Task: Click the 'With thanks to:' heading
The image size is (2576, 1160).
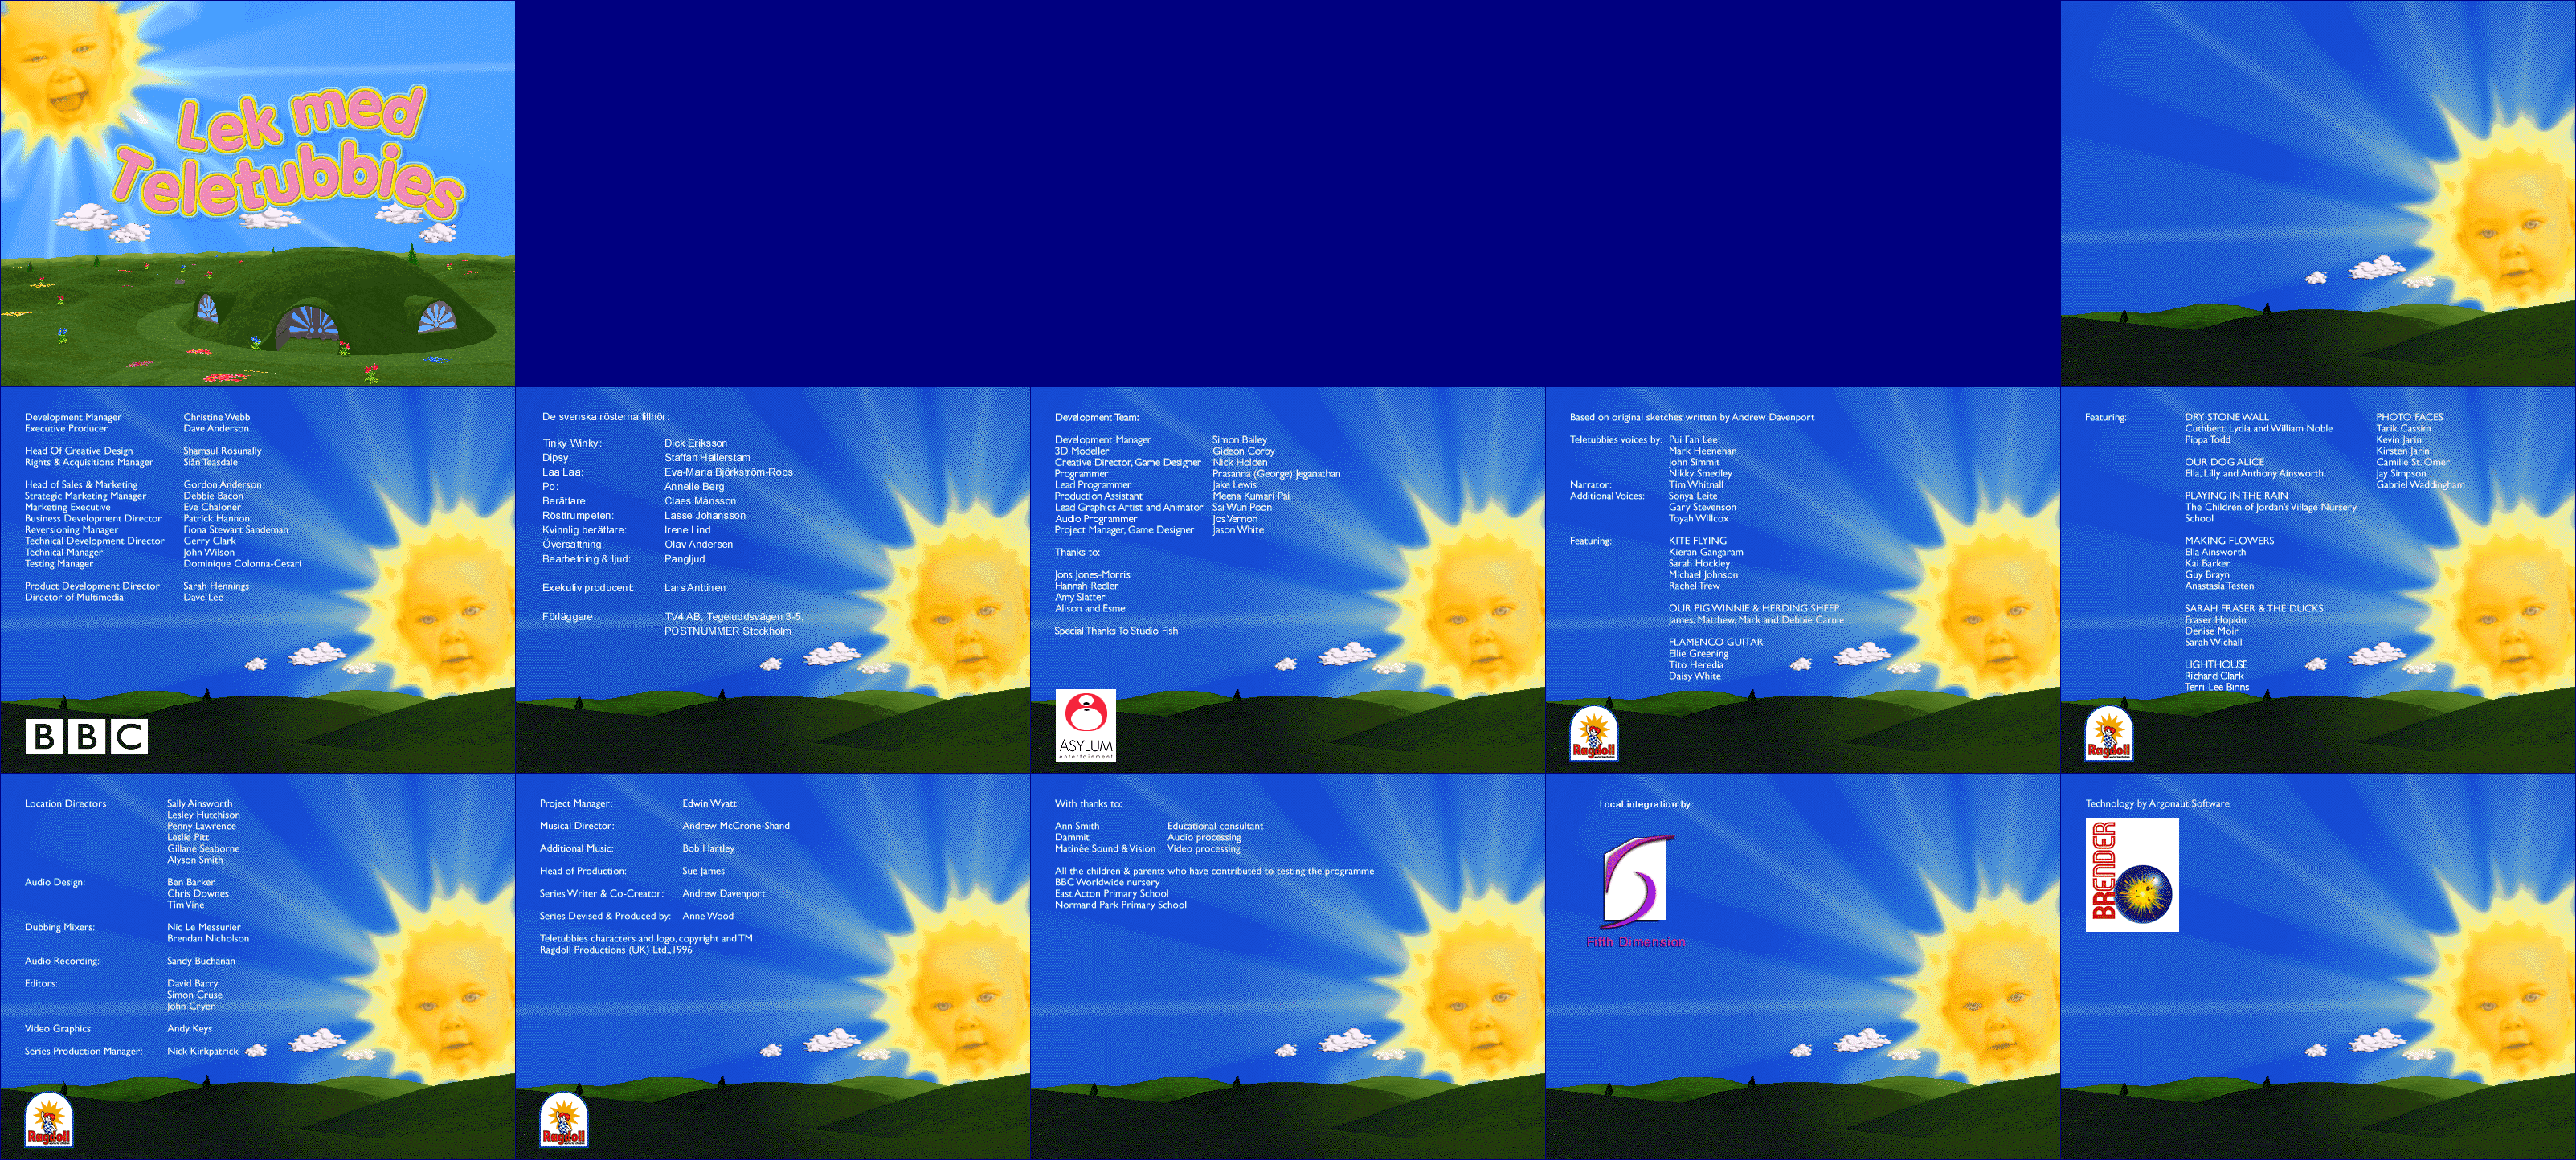Action: click(x=1088, y=804)
